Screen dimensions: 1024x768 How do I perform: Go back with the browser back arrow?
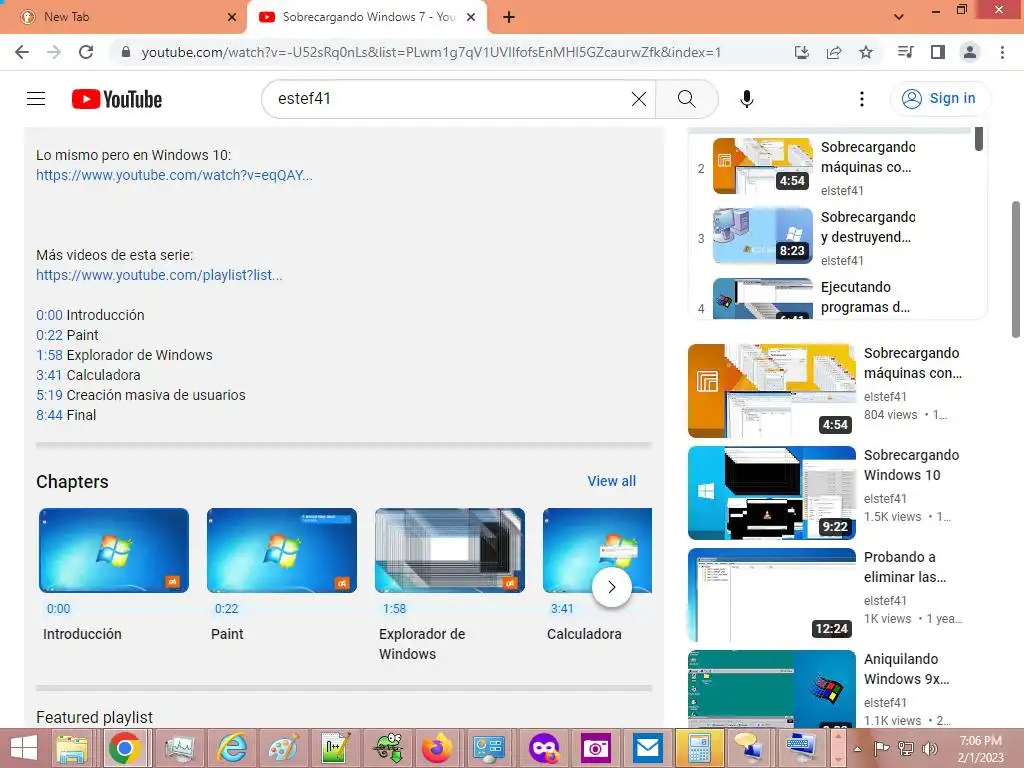(x=22, y=52)
